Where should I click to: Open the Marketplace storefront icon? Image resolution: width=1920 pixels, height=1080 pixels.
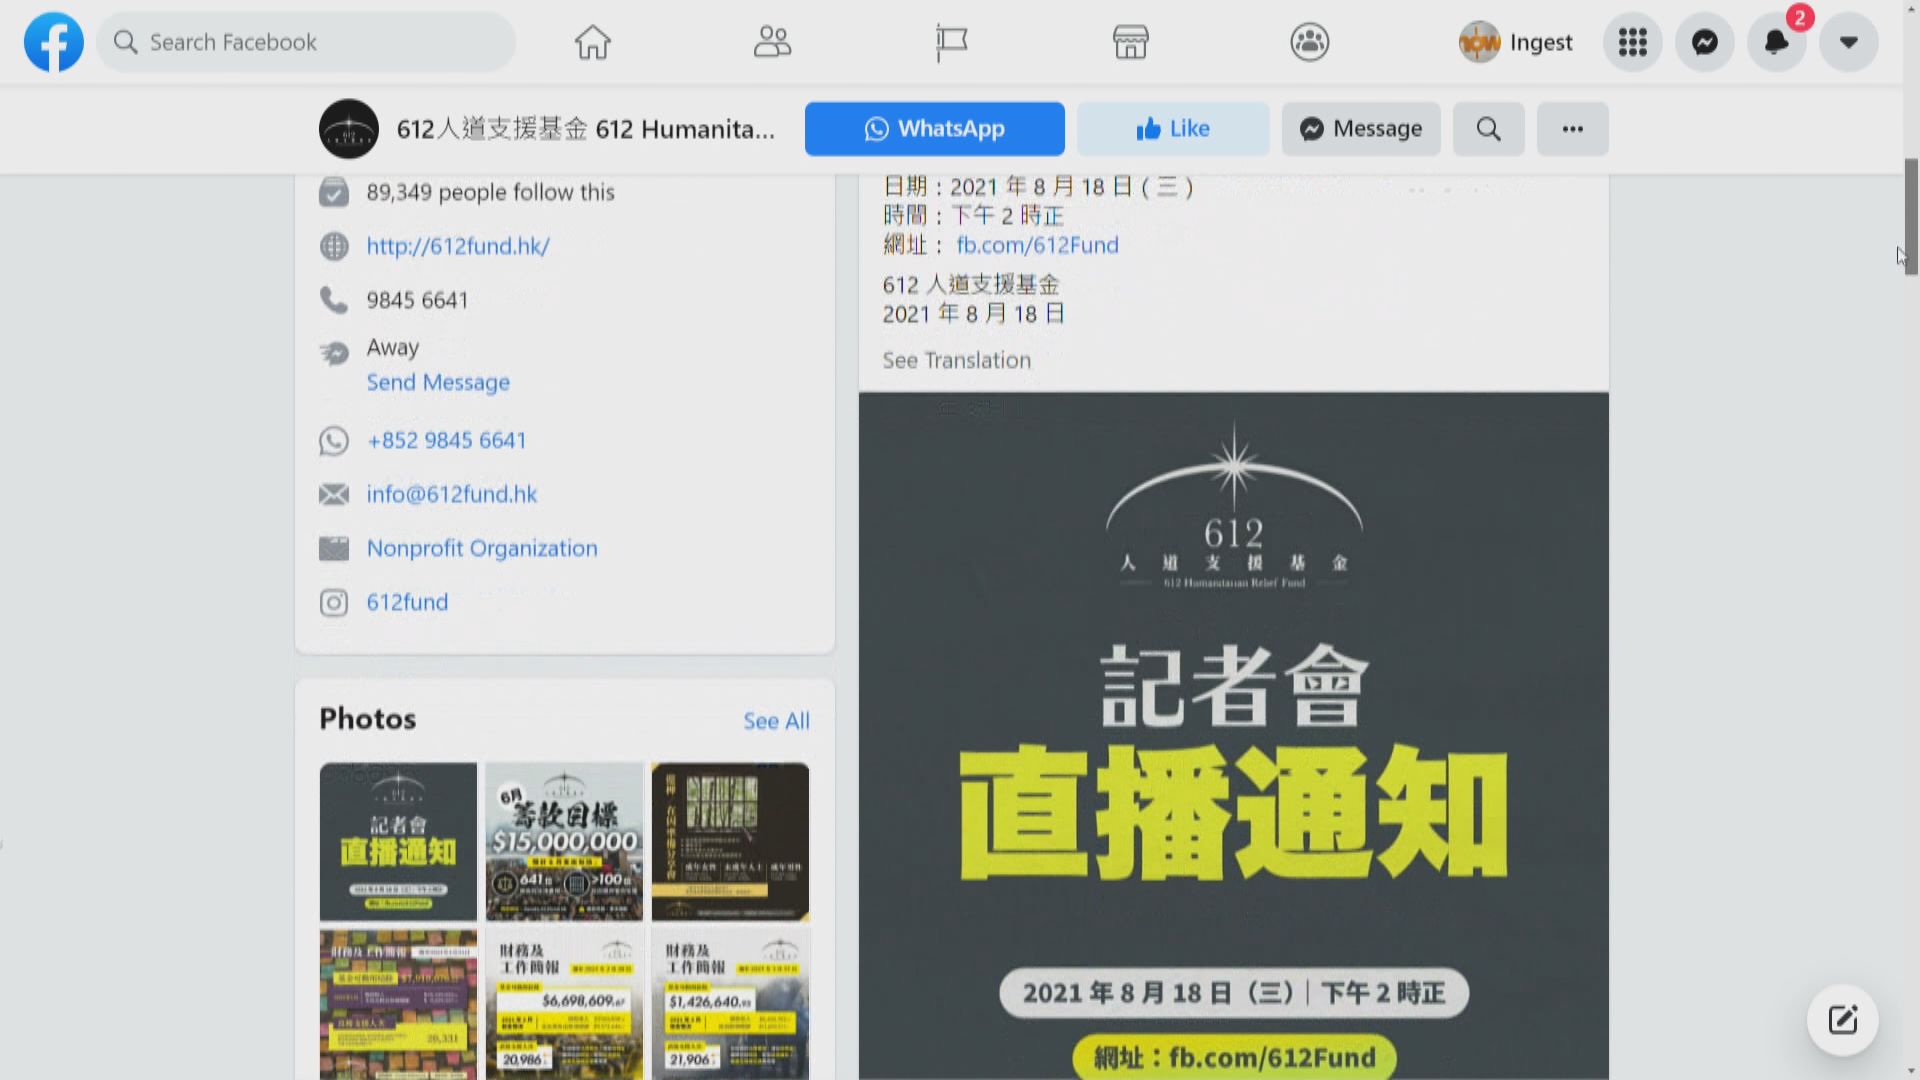click(x=1130, y=42)
